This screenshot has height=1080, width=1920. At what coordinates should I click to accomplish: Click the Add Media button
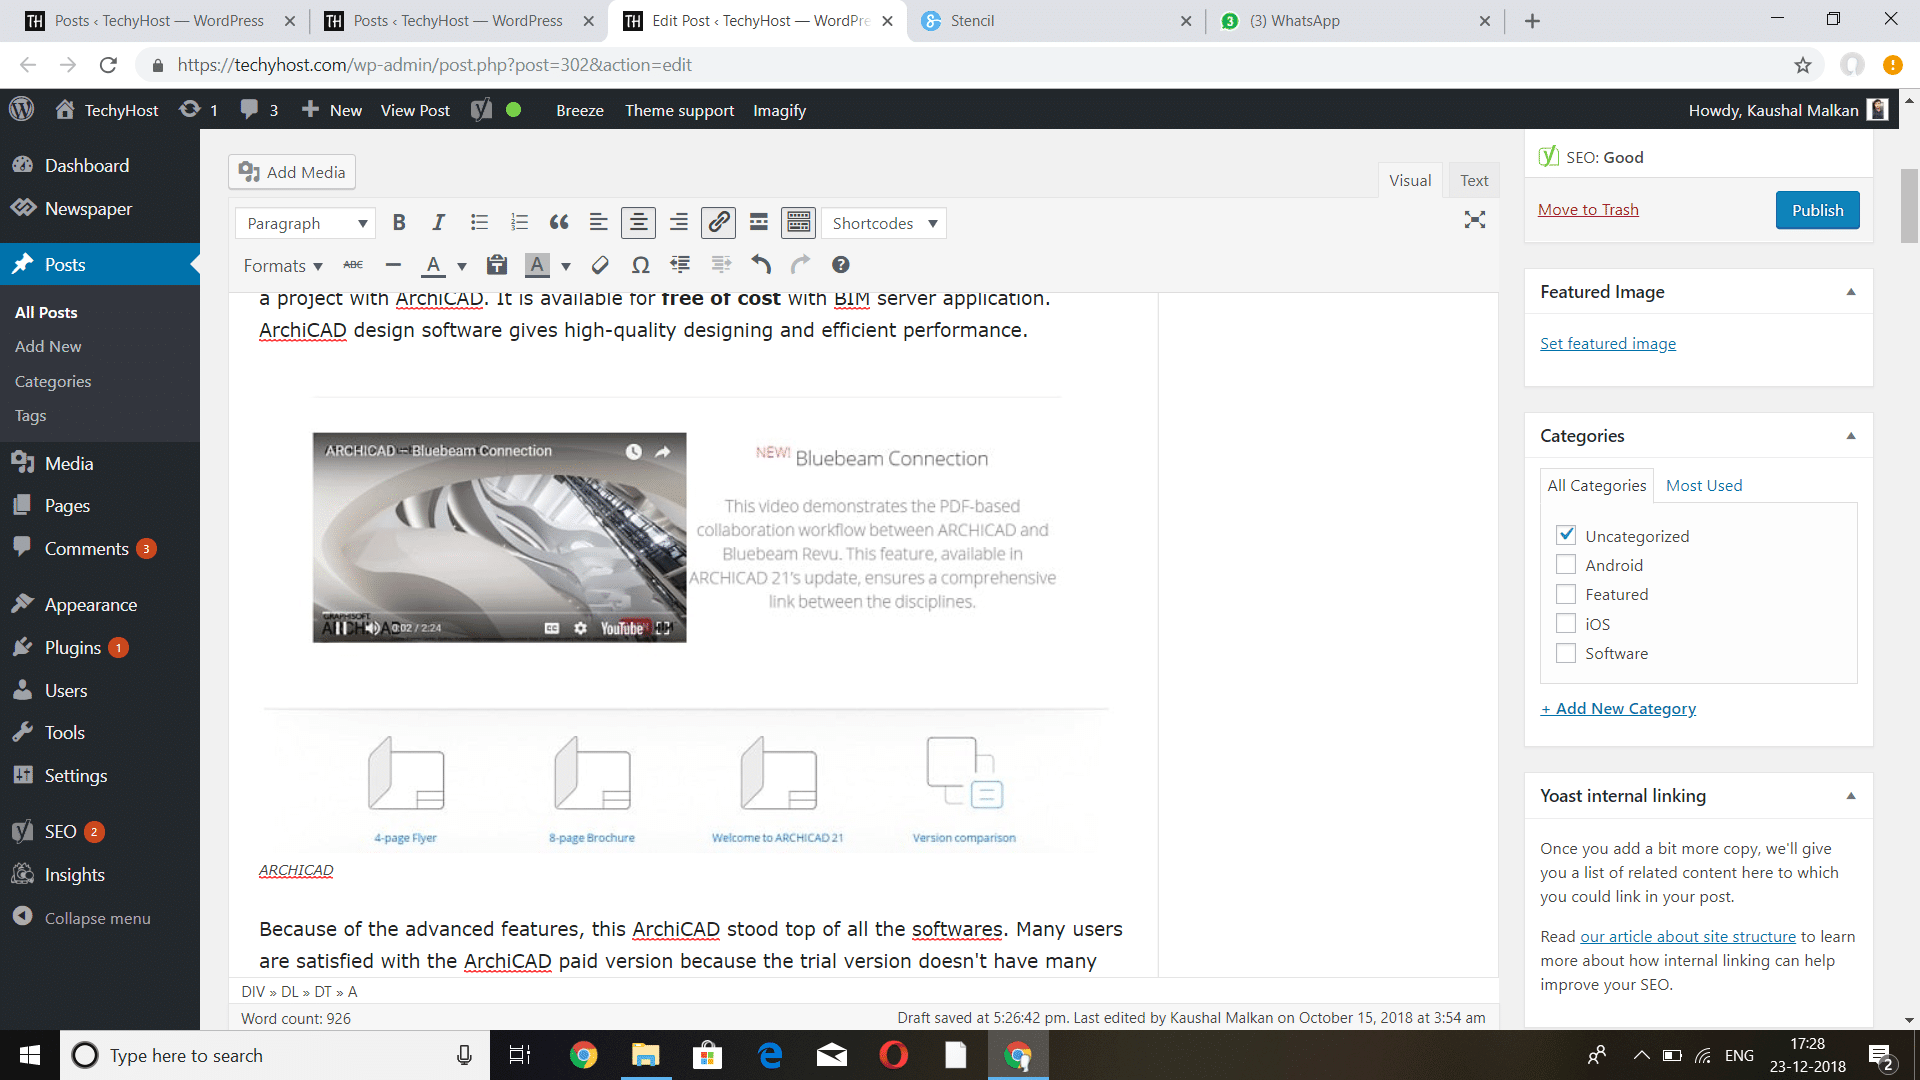pyautogui.click(x=292, y=172)
